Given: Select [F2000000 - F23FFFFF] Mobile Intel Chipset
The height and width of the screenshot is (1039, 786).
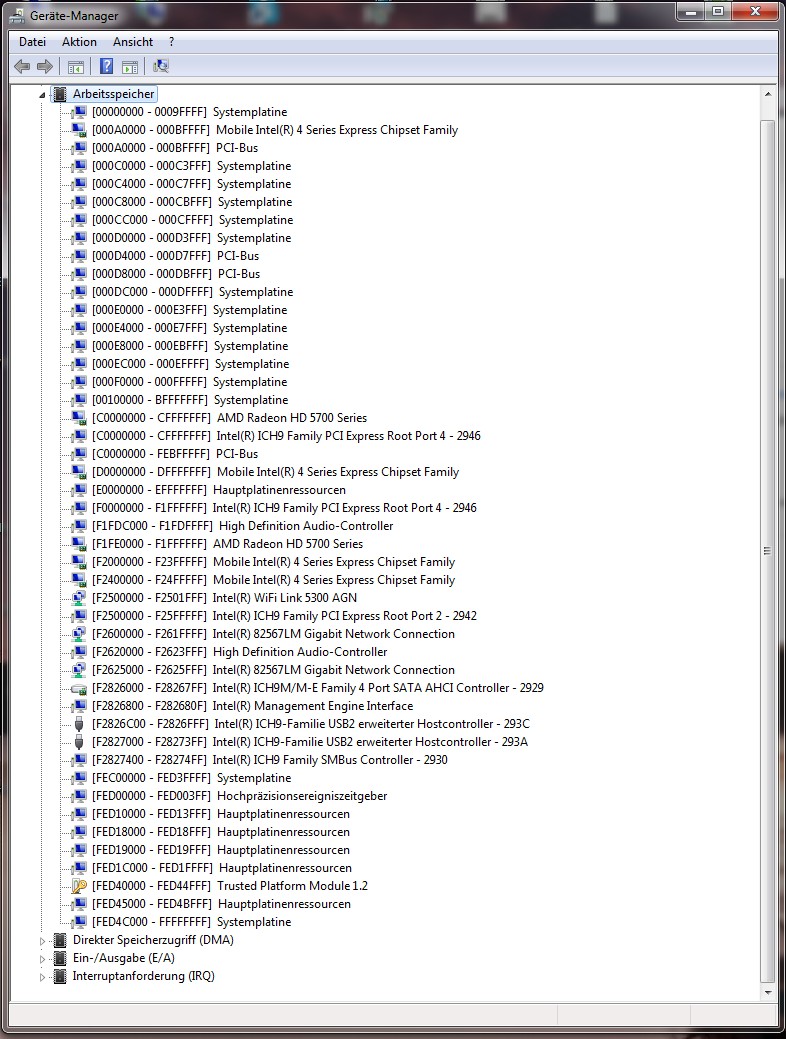Looking at the screenshot, I should tap(274, 562).
